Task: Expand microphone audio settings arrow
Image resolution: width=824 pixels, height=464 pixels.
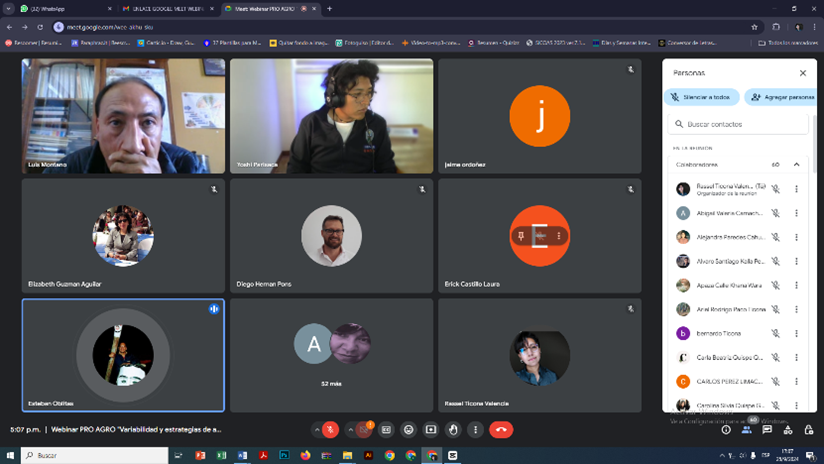Action: click(317, 429)
